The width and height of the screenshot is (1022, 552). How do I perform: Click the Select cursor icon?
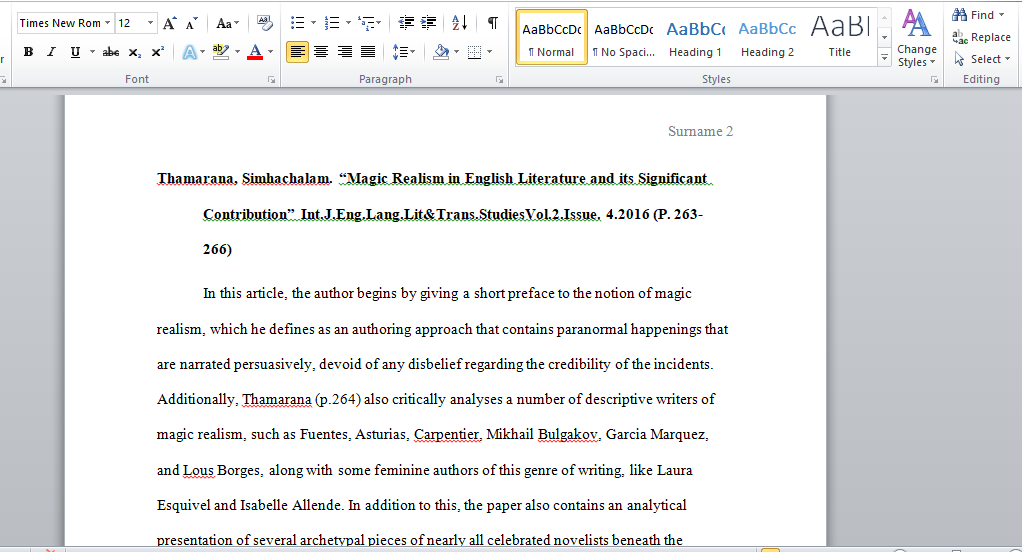point(959,59)
